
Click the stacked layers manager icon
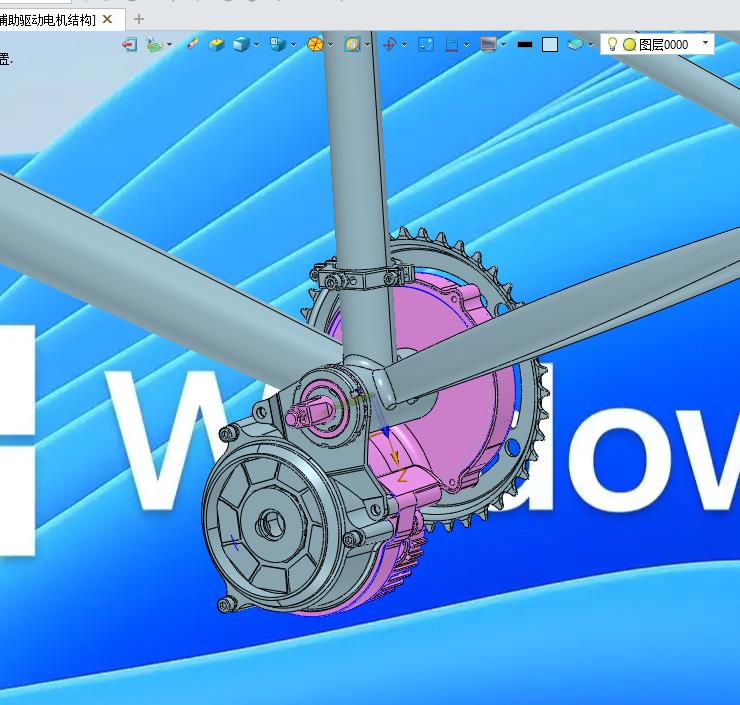tap(575, 44)
